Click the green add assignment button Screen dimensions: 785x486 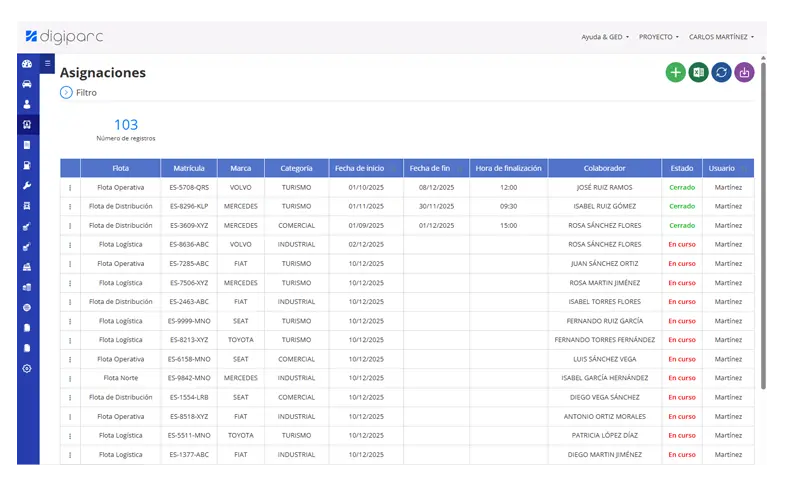[675, 72]
